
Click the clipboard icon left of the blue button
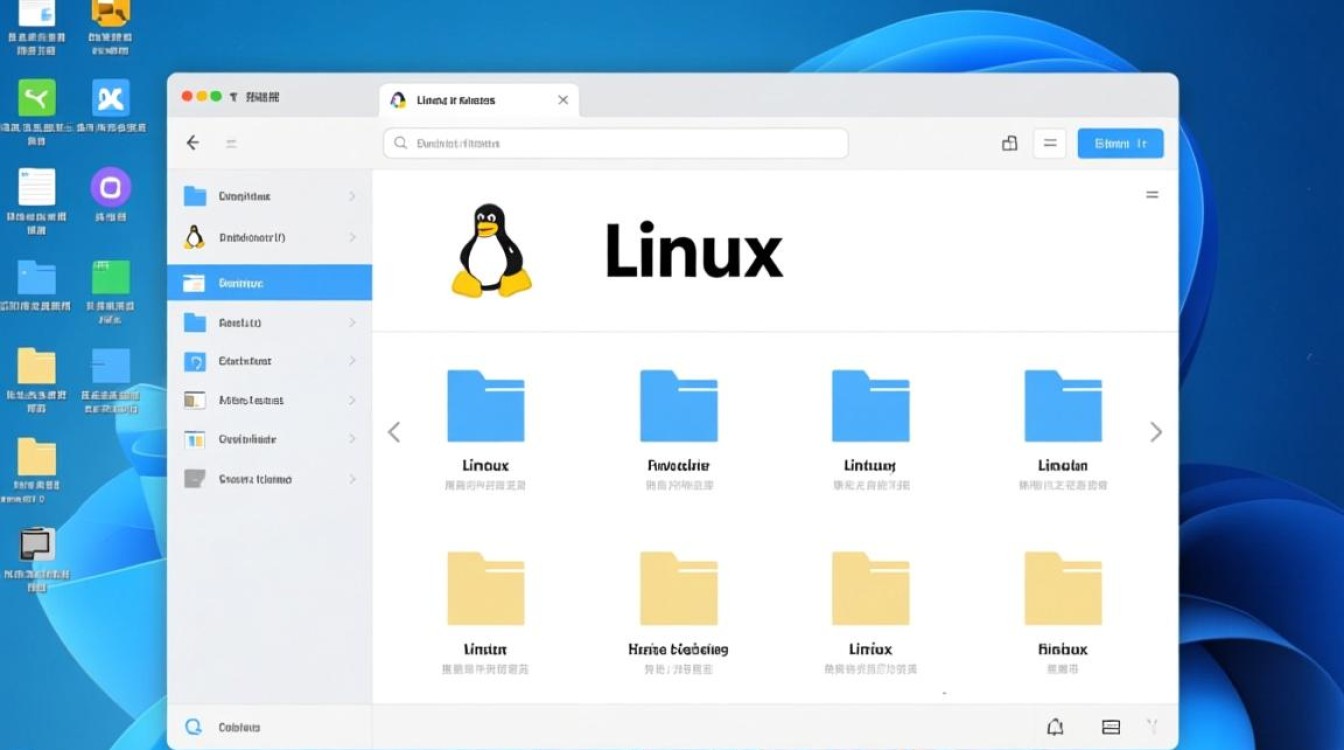[x=1009, y=143]
